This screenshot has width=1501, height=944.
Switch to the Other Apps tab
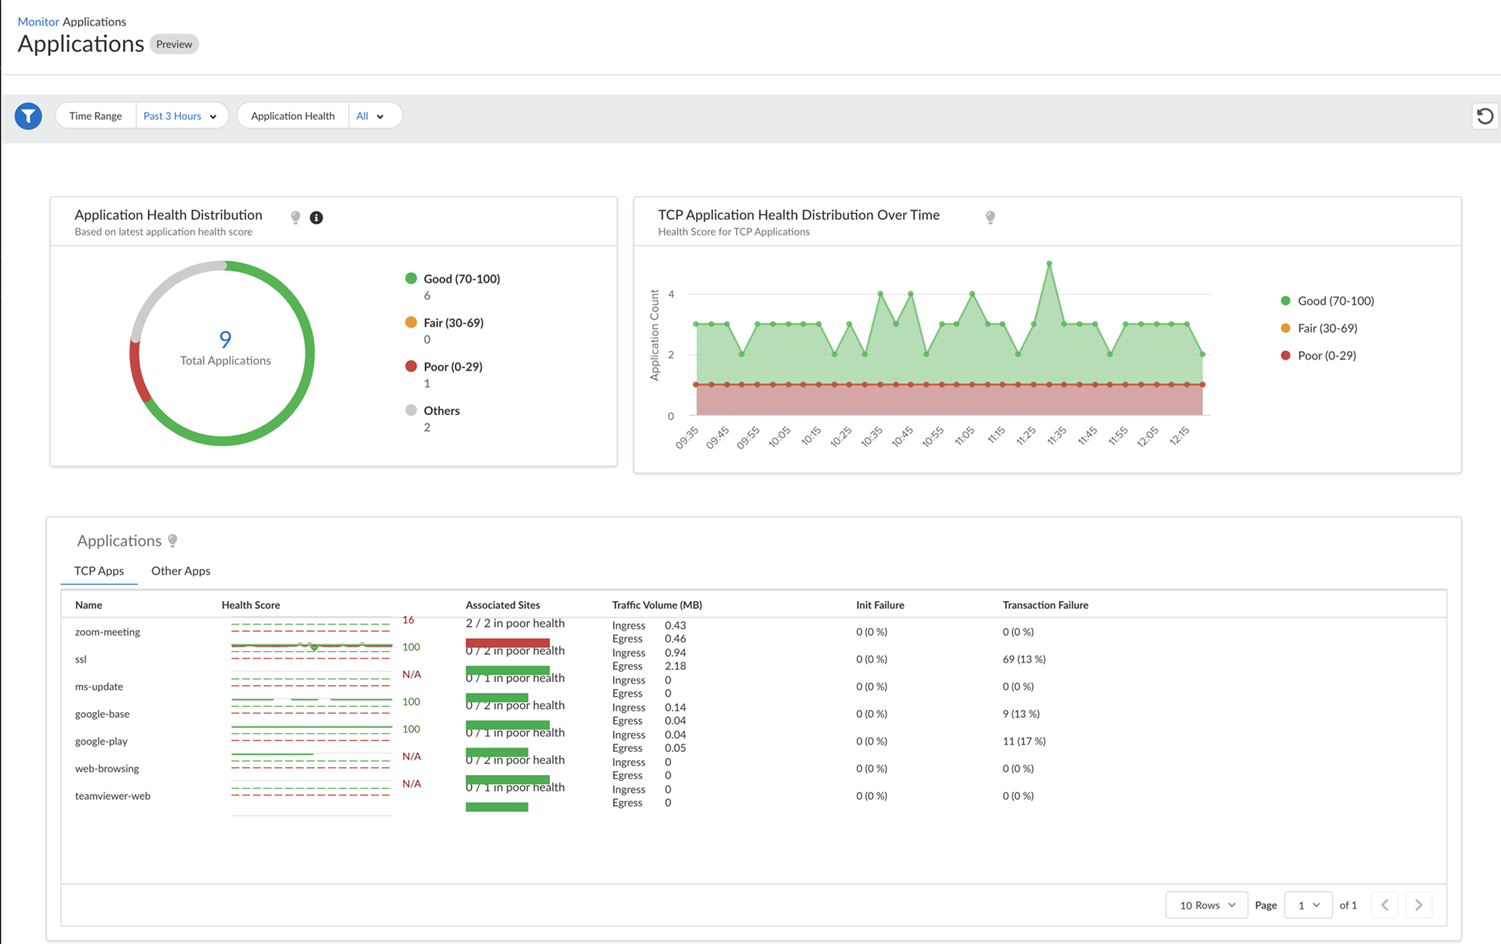[180, 571]
